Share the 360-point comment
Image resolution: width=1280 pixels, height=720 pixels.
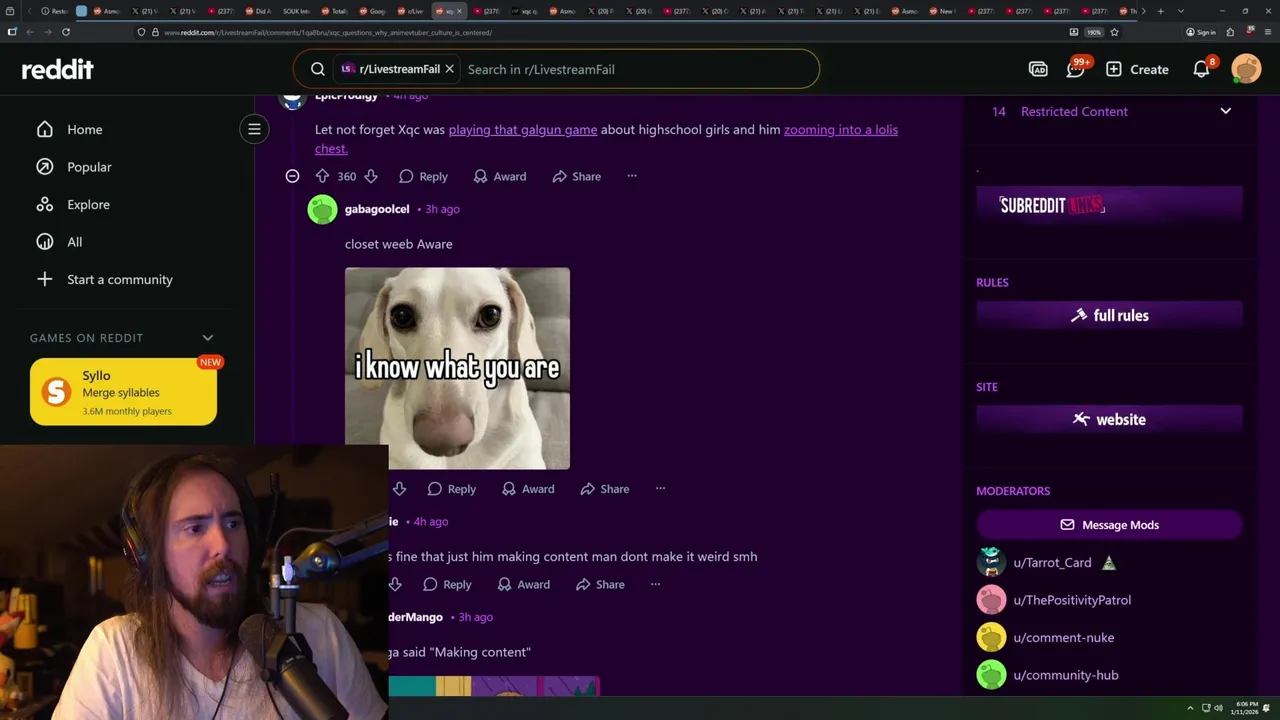pos(576,176)
